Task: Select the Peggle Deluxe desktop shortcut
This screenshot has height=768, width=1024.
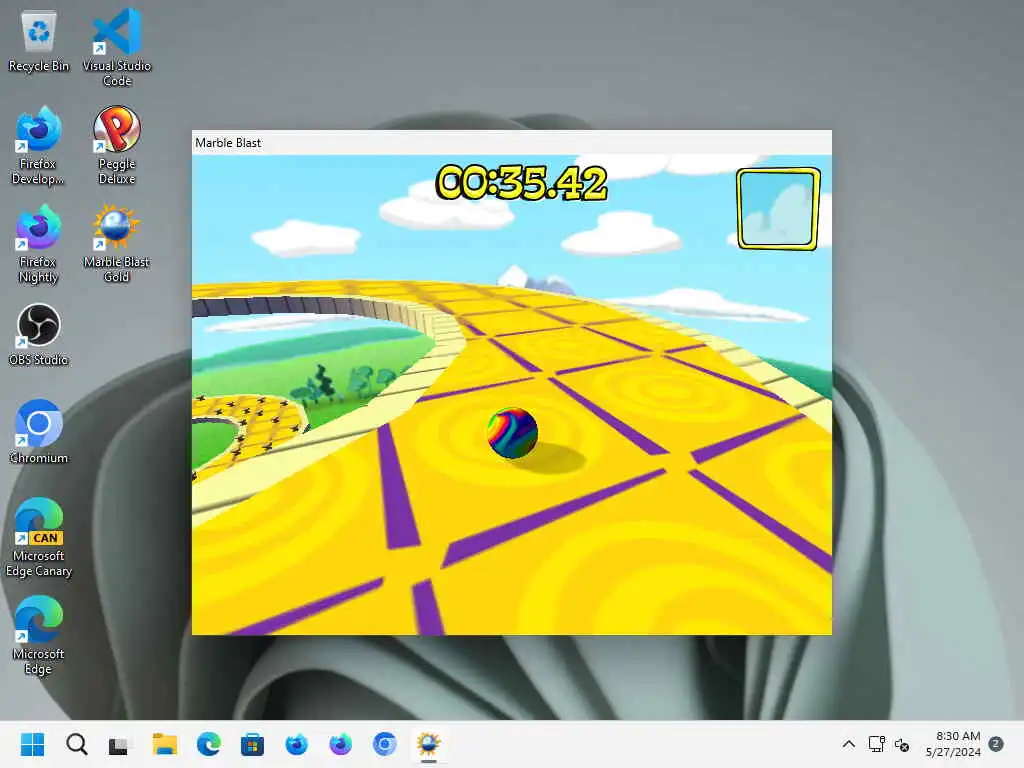Action: [117, 145]
